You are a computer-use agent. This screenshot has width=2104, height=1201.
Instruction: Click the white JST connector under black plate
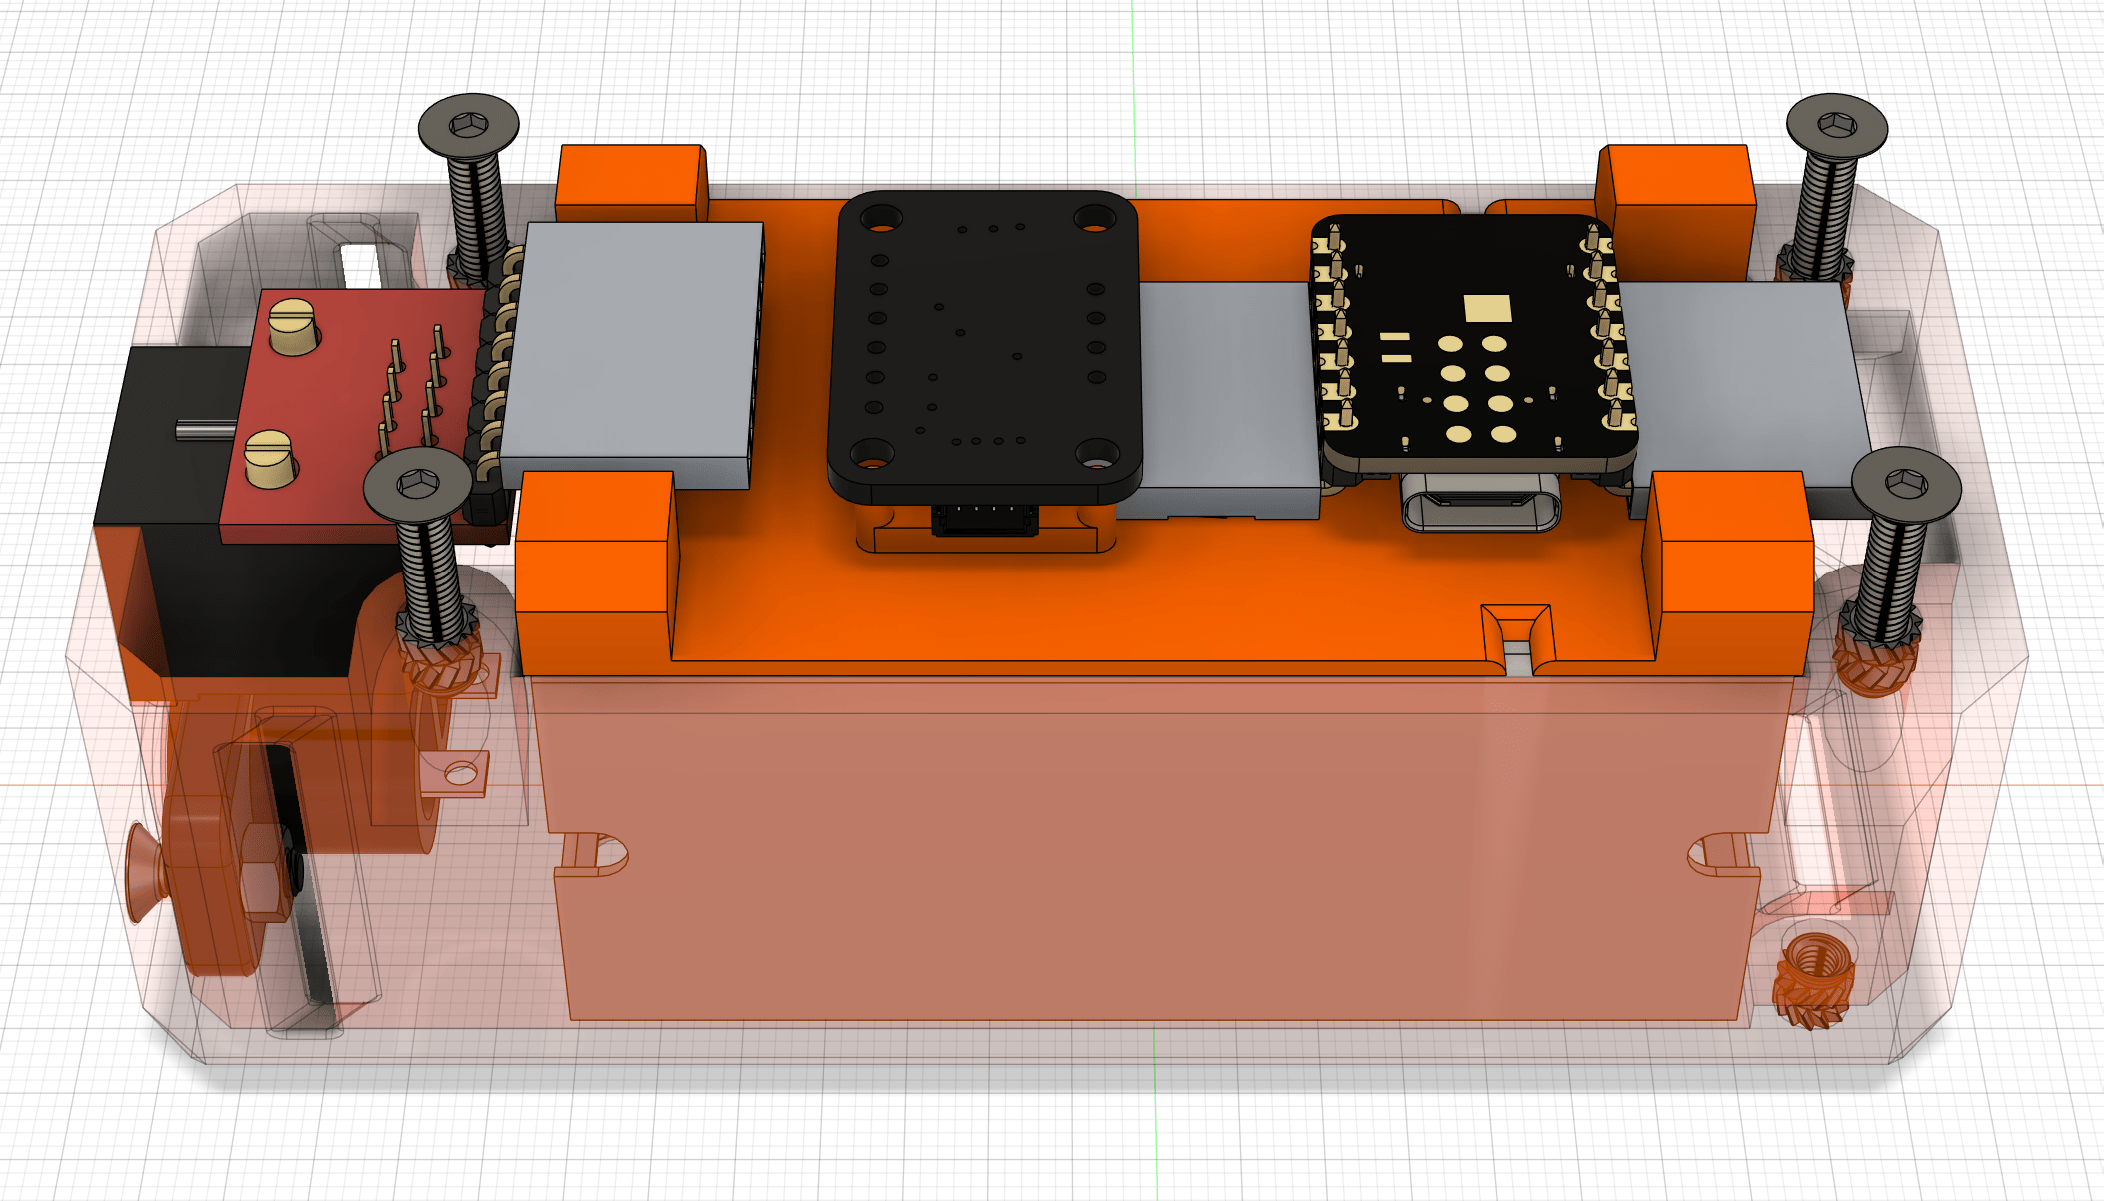(x=985, y=520)
